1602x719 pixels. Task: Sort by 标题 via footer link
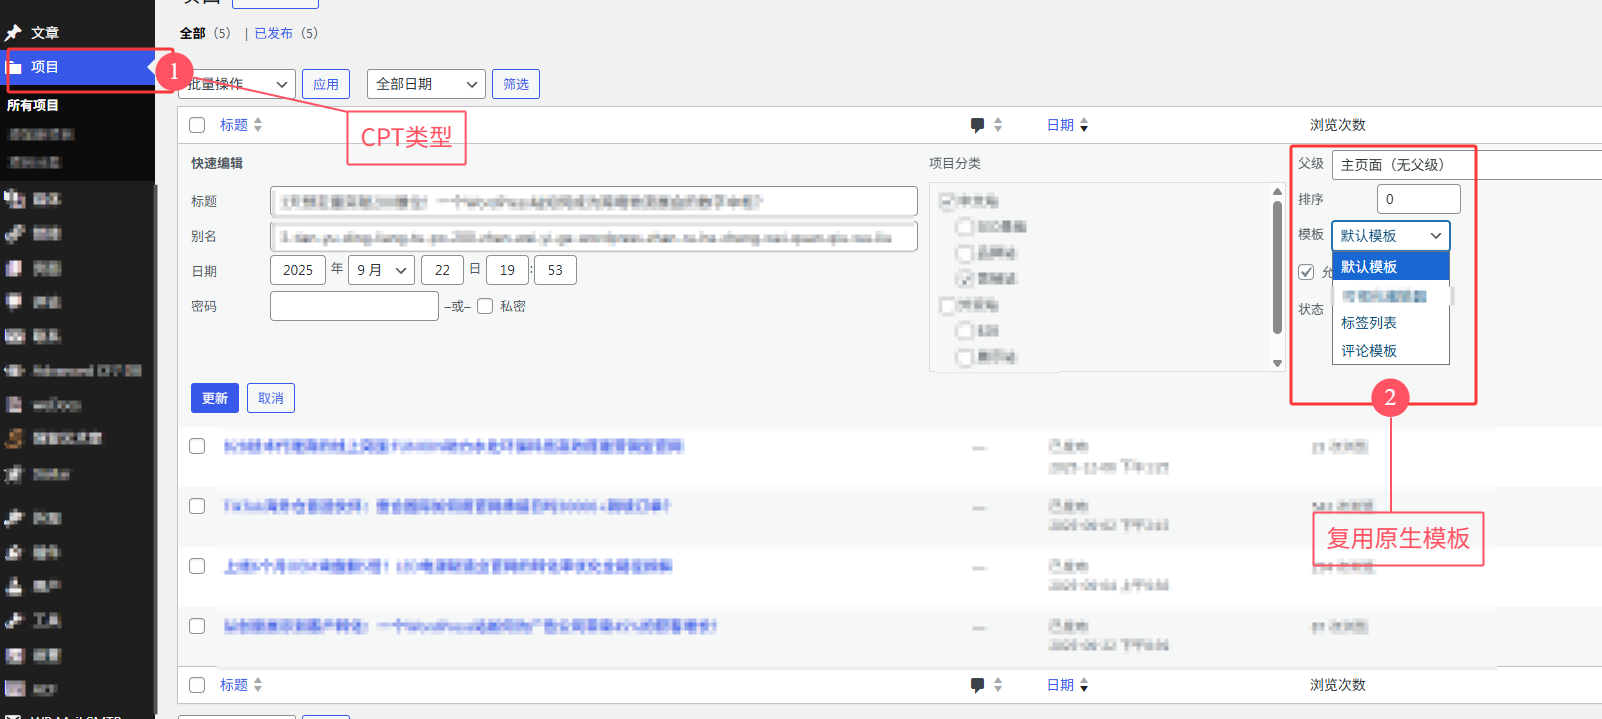[x=234, y=685]
